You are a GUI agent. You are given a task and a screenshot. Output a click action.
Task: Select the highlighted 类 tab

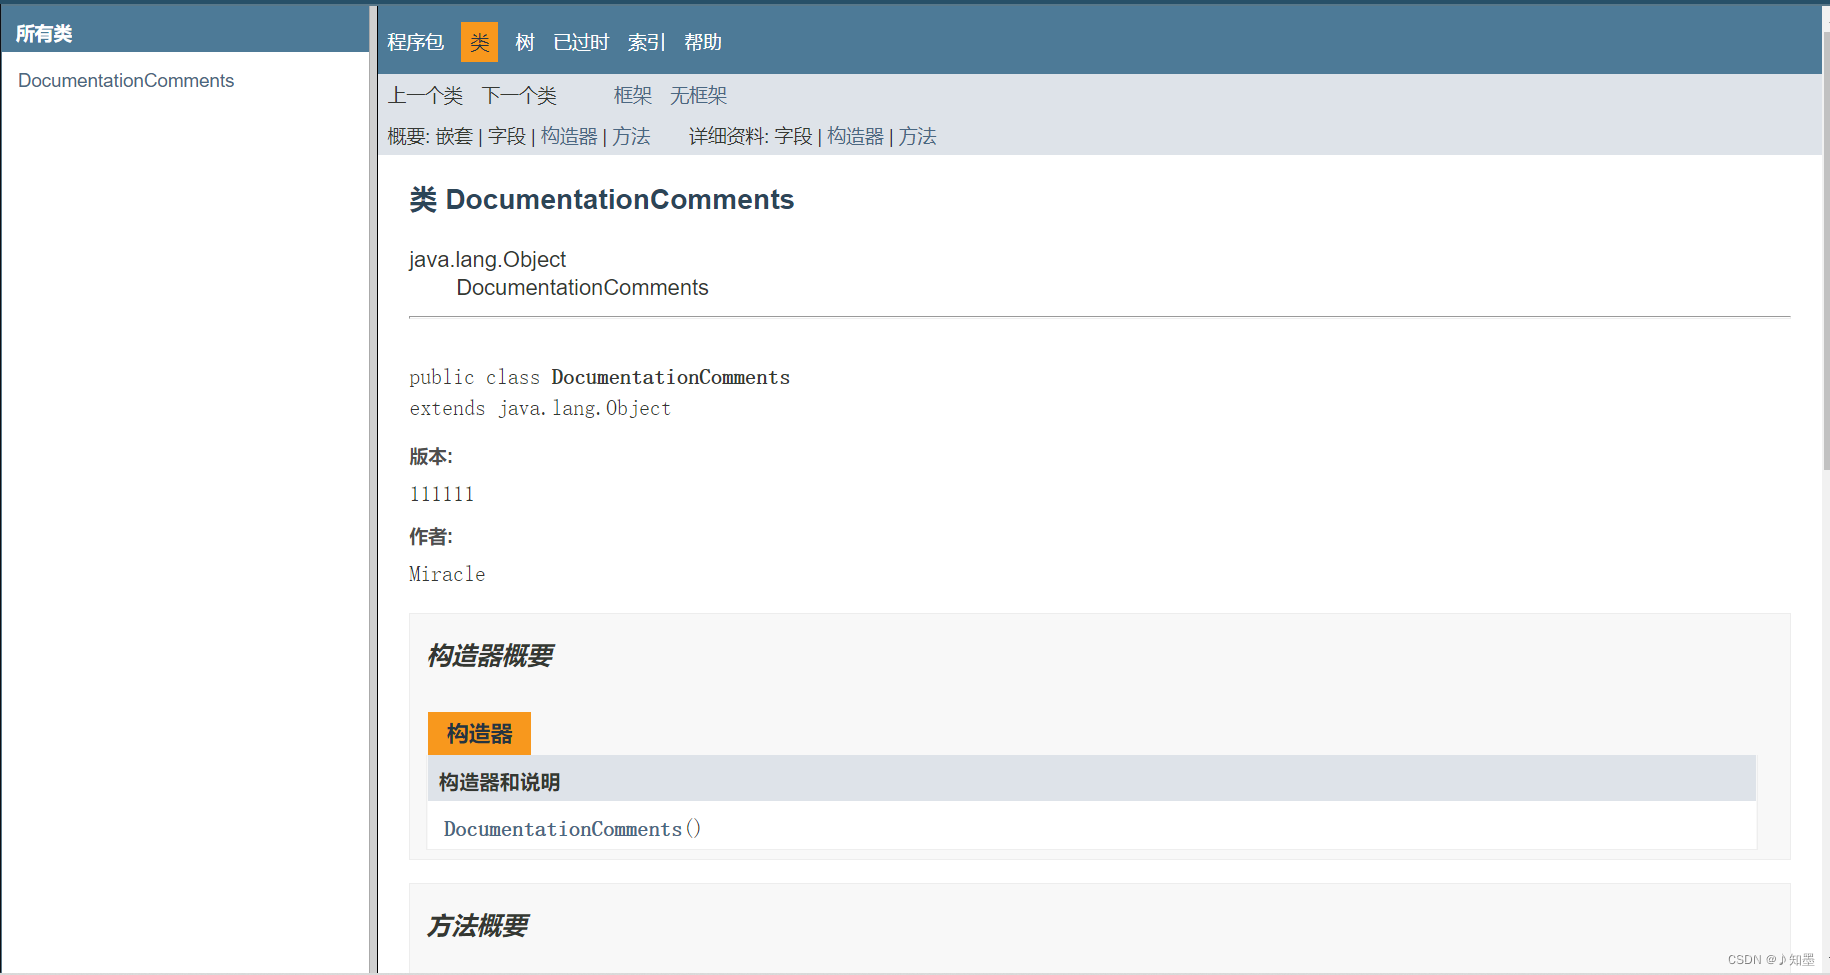tap(479, 41)
